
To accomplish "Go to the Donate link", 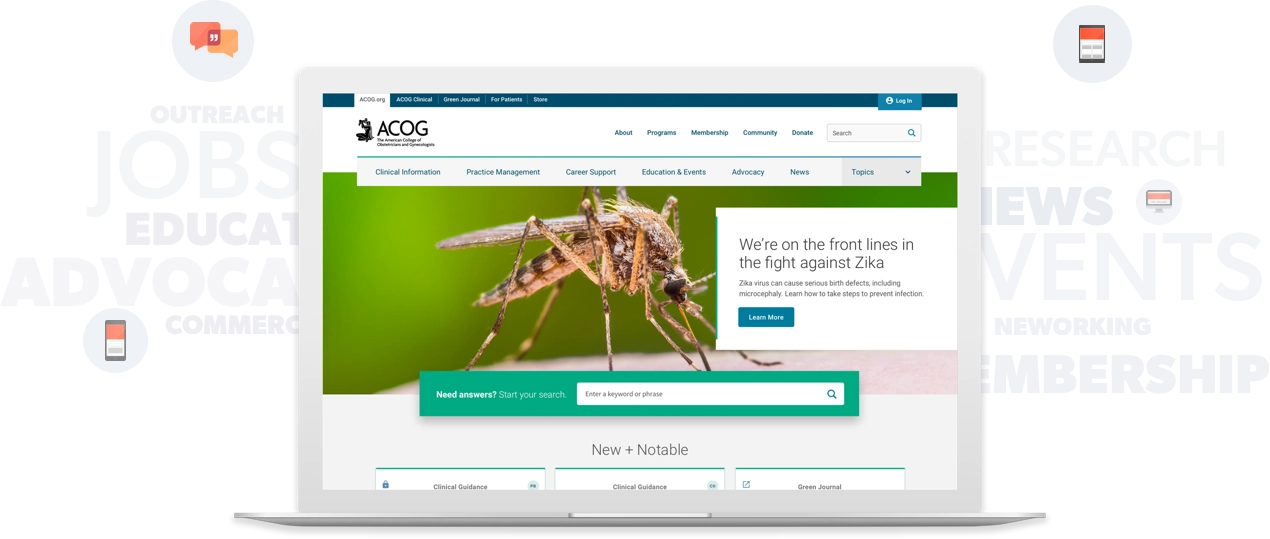I will pyautogui.click(x=802, y=133).
